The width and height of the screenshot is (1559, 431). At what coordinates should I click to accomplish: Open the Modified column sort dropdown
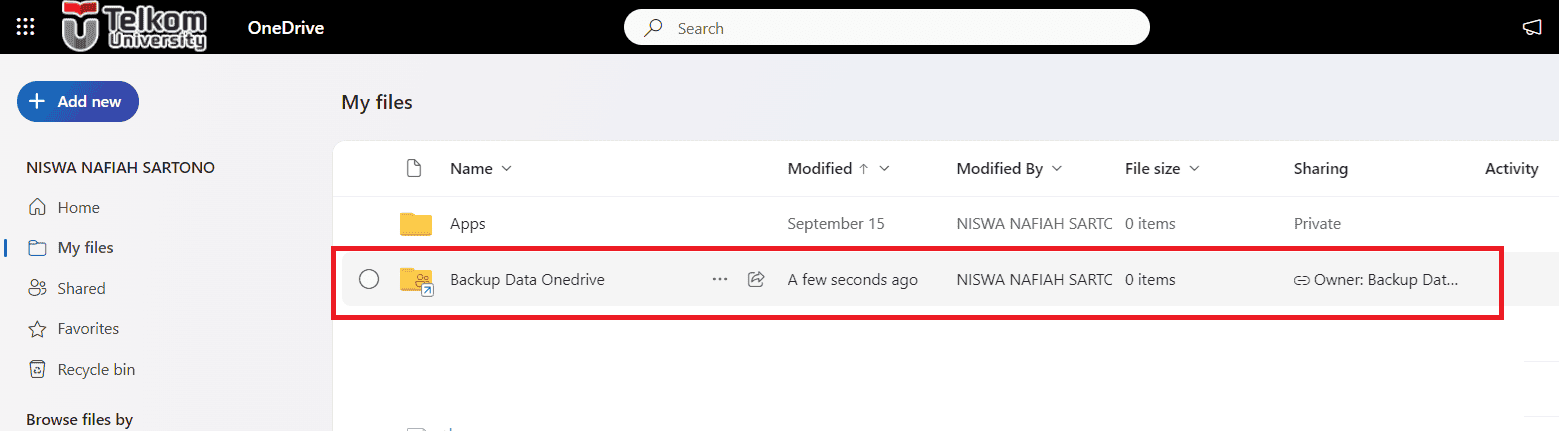coord(884,169)
